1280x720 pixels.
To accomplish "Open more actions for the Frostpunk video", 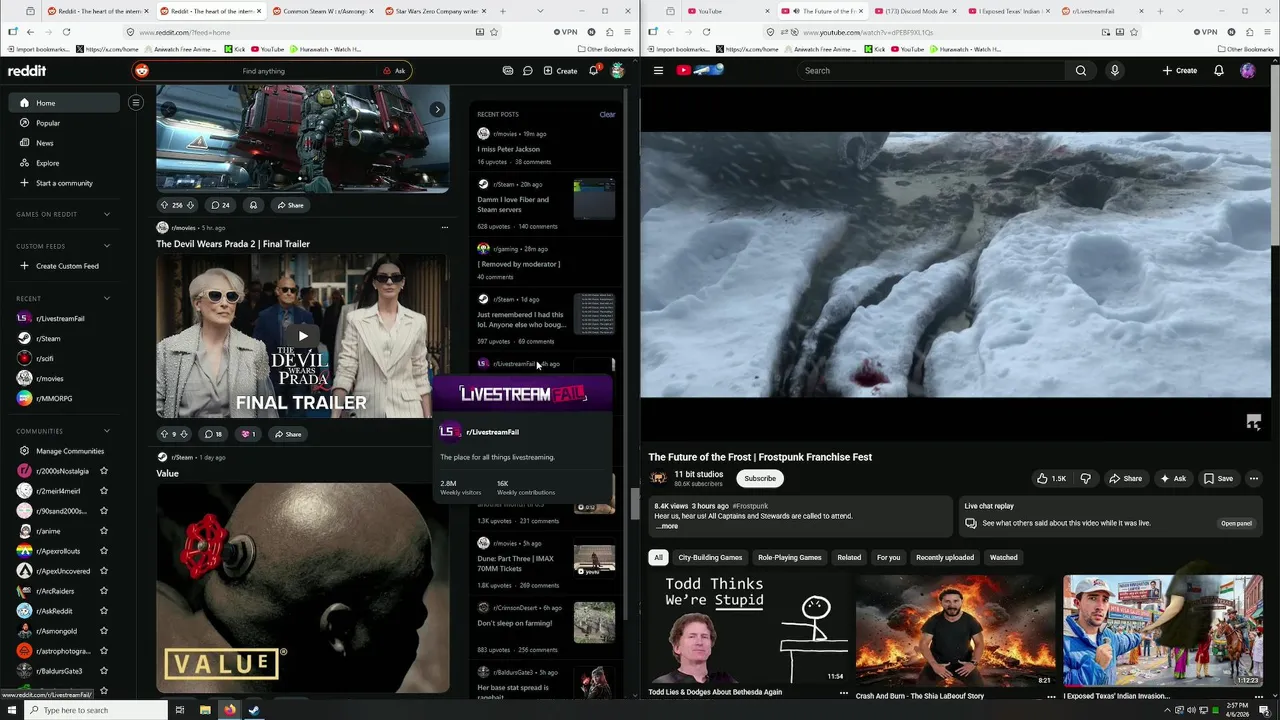I will (1254, 479).
